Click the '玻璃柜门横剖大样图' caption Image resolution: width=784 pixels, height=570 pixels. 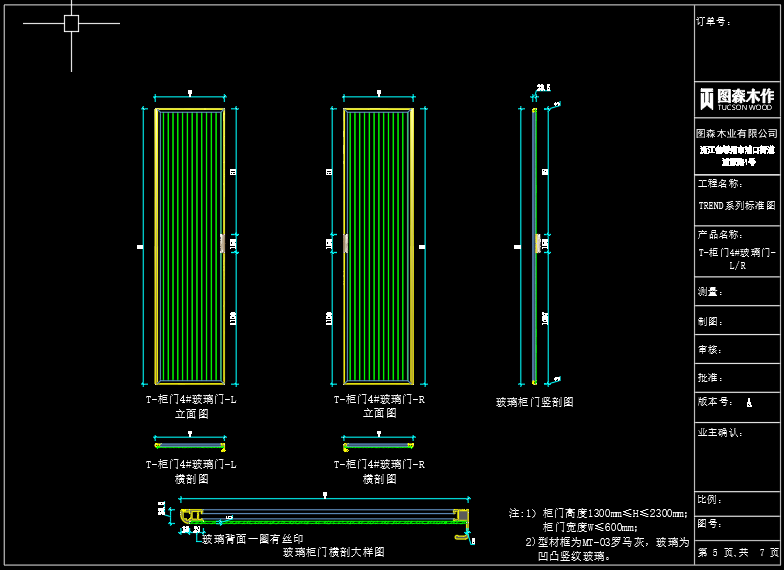coord(333,552)
